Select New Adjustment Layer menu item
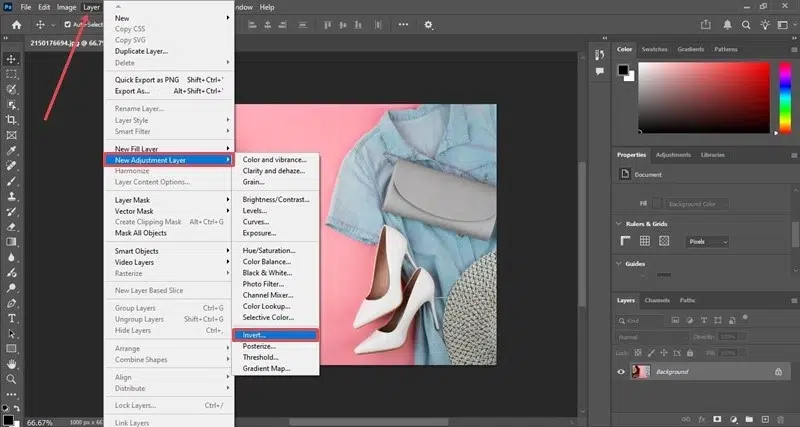The height and width of the screenshot is (427, 800). coord(168,160)
